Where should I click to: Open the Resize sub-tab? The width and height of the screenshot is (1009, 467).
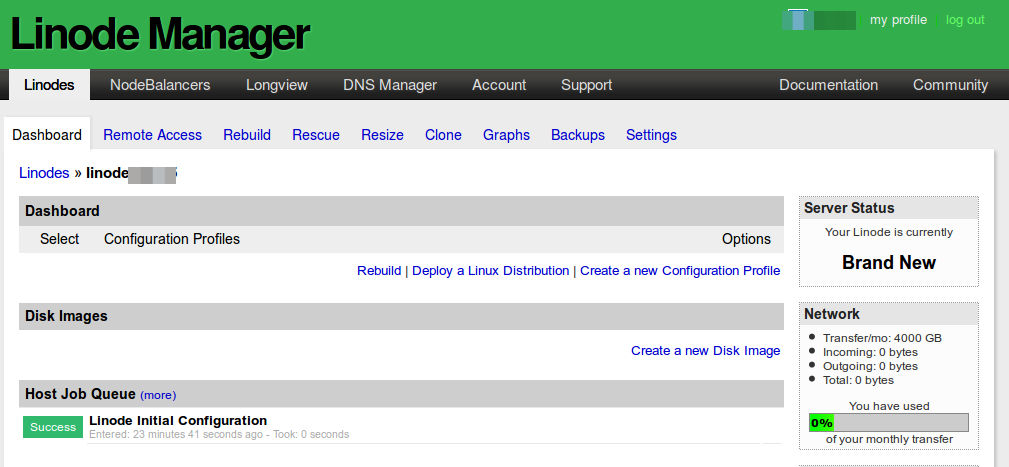382,135
